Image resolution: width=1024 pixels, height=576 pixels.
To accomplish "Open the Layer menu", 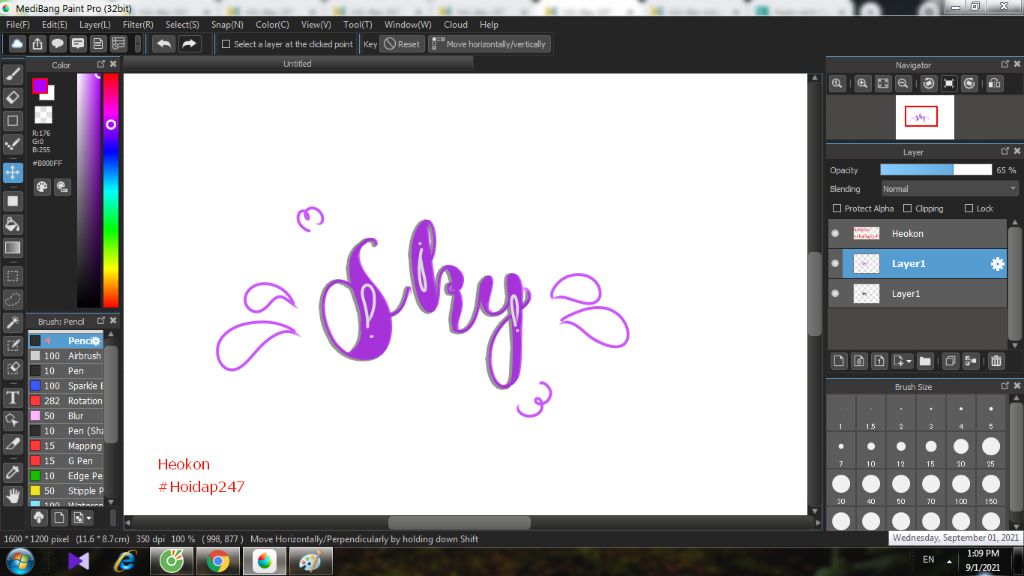I will point(95,24).
